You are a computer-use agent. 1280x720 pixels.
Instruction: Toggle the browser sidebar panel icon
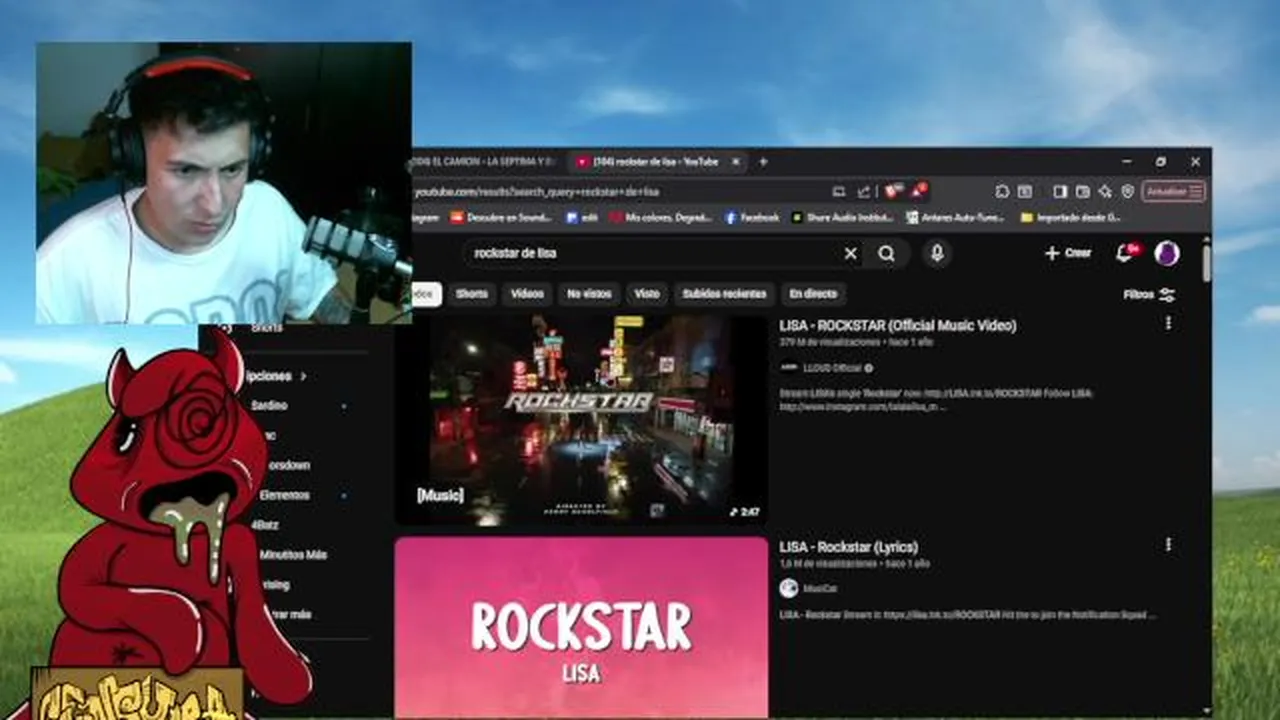tap(1060, 191)
